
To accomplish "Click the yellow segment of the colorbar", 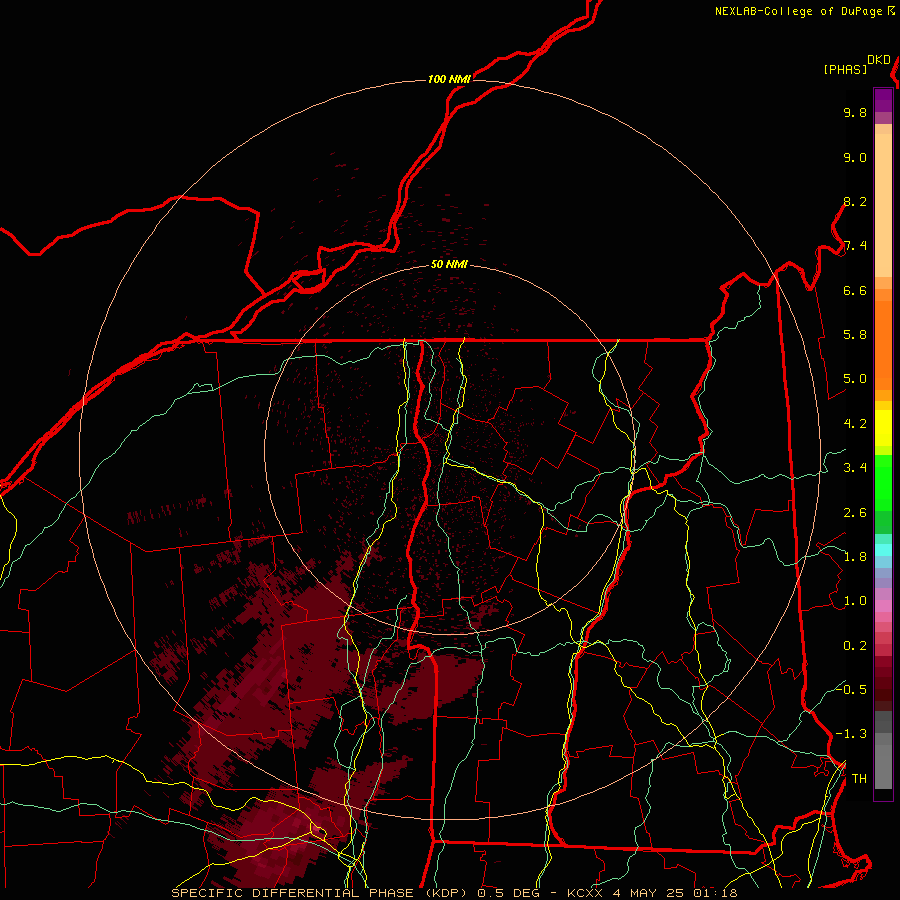I will (x=883, y=428).
